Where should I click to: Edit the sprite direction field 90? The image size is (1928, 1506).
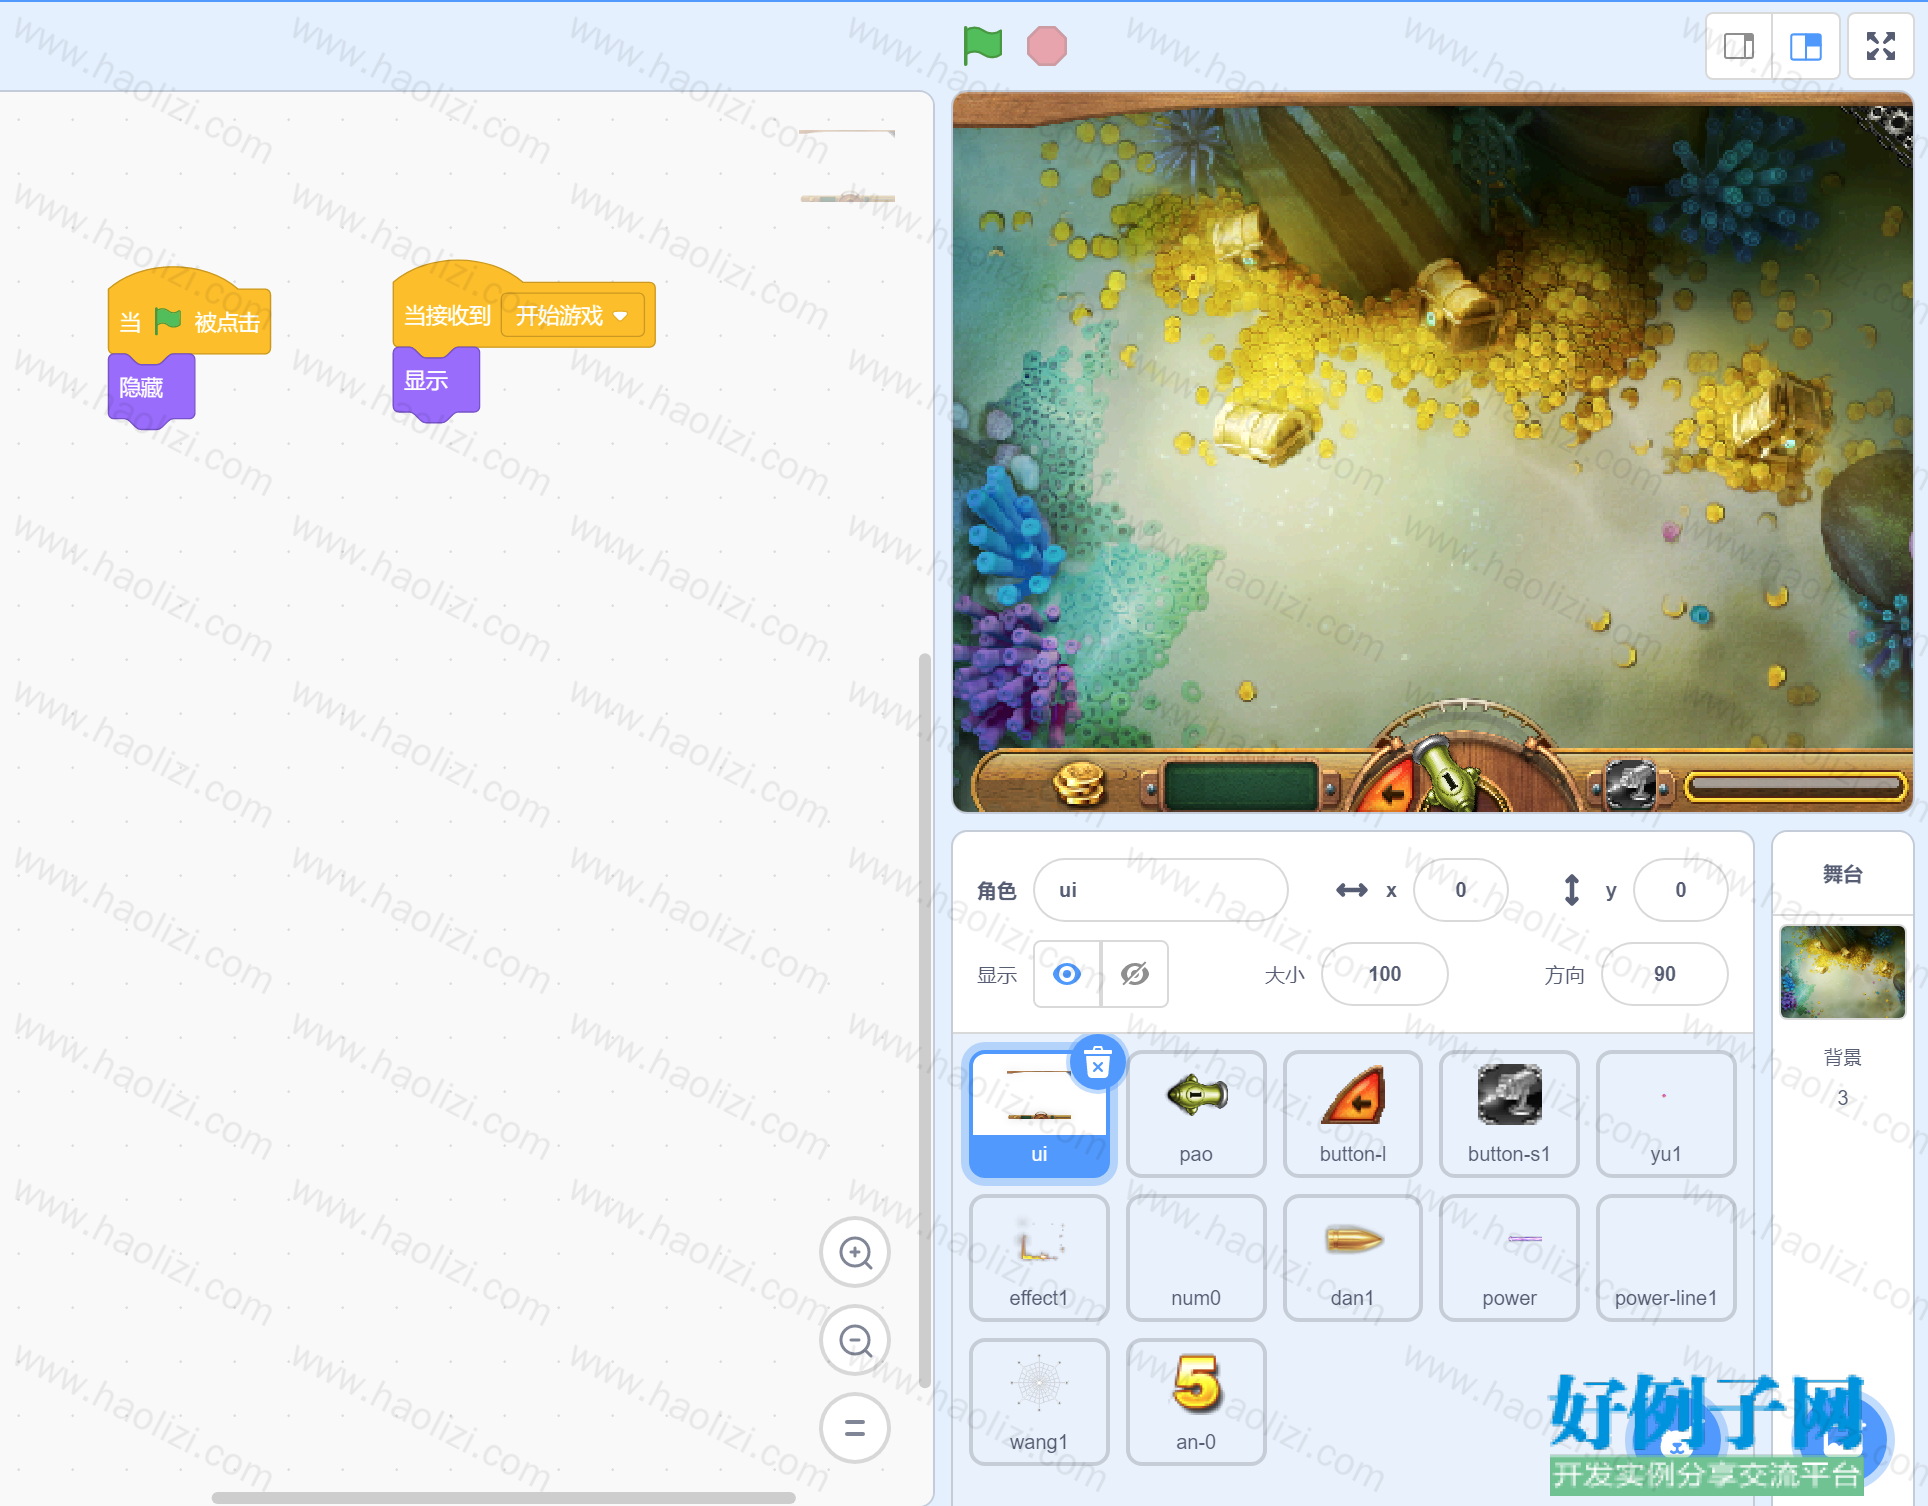(1664, 974)
